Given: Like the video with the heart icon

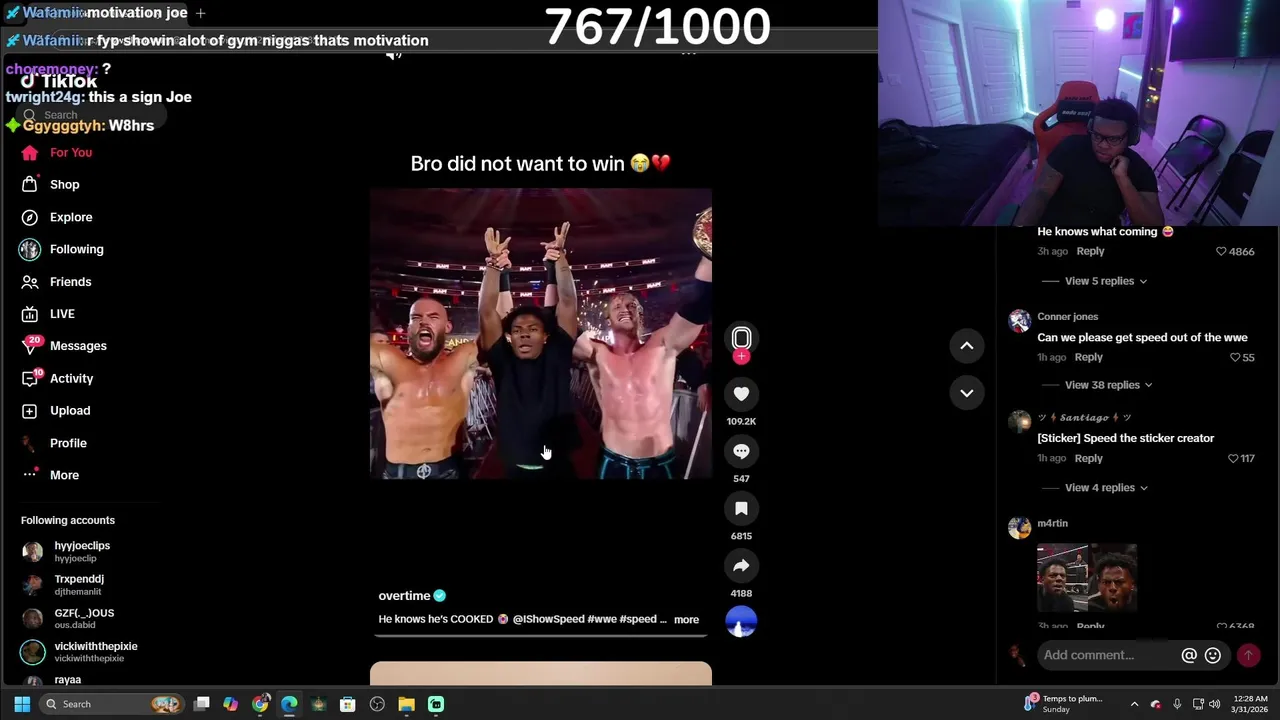Looking at the screenshot, I should pyautogui.click(x=741, y=394).
